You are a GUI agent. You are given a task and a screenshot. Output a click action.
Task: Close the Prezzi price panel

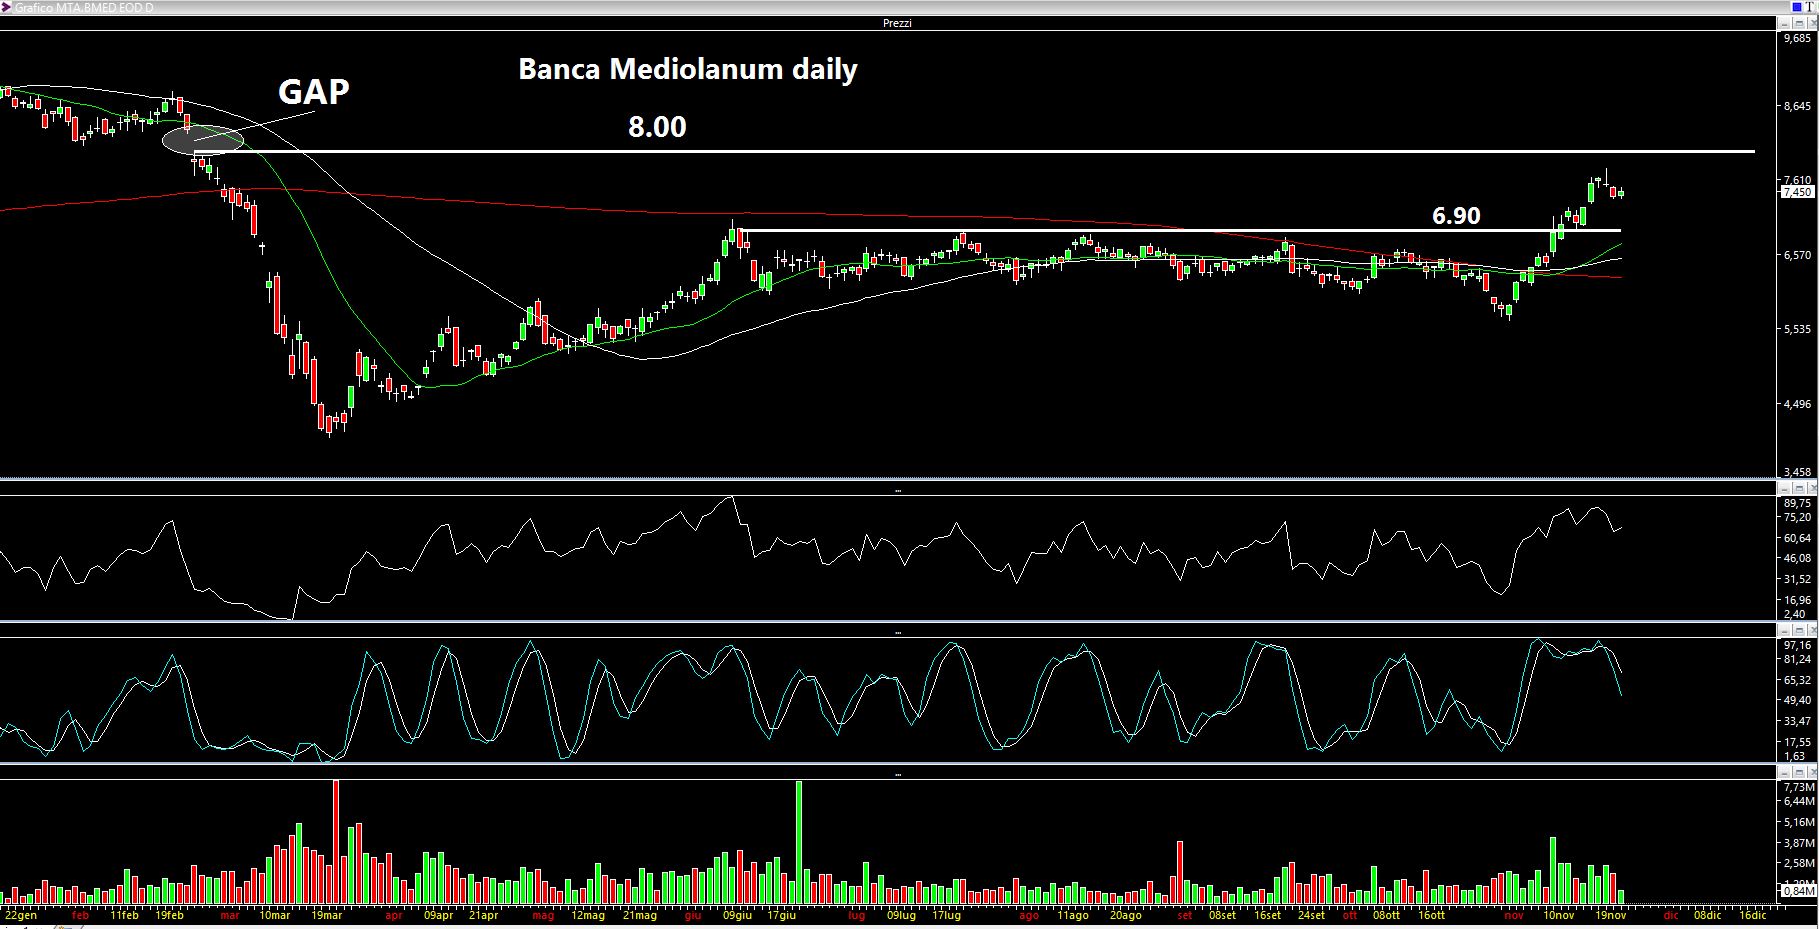pyautogui.click(x=1812, y=23)
